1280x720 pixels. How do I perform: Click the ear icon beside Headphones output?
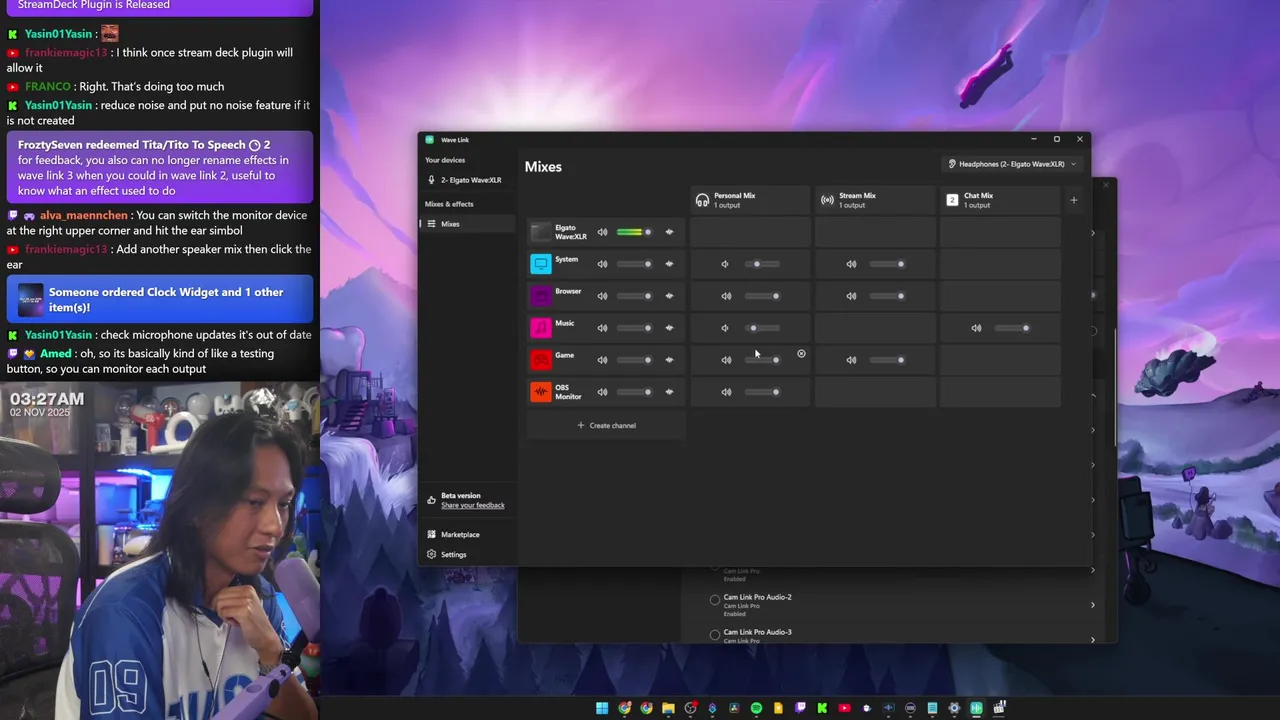pos(952,164)
